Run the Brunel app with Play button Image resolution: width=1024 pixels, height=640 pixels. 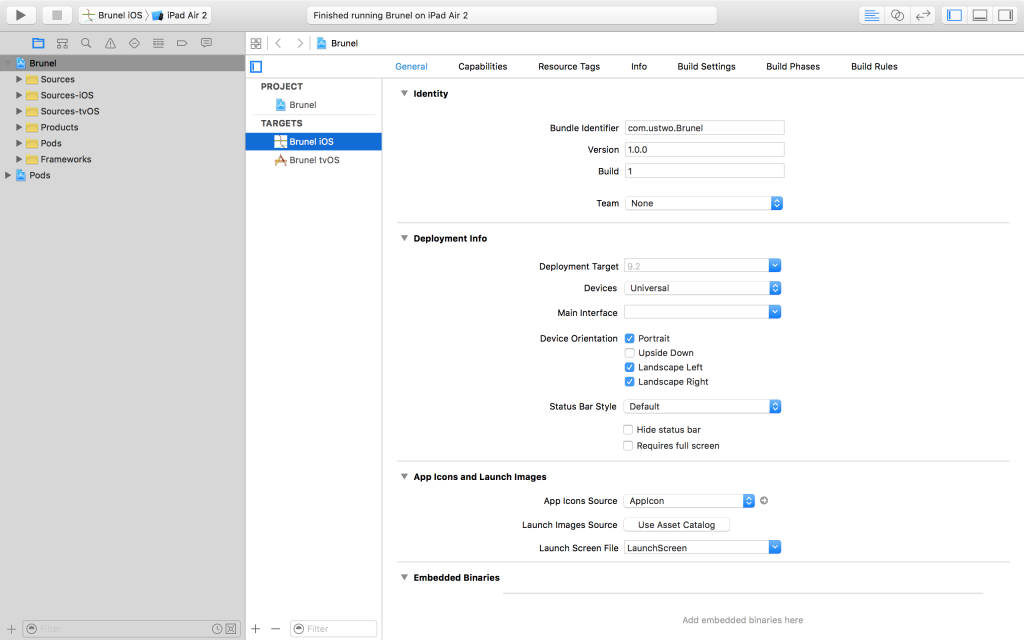coord(20,15)
